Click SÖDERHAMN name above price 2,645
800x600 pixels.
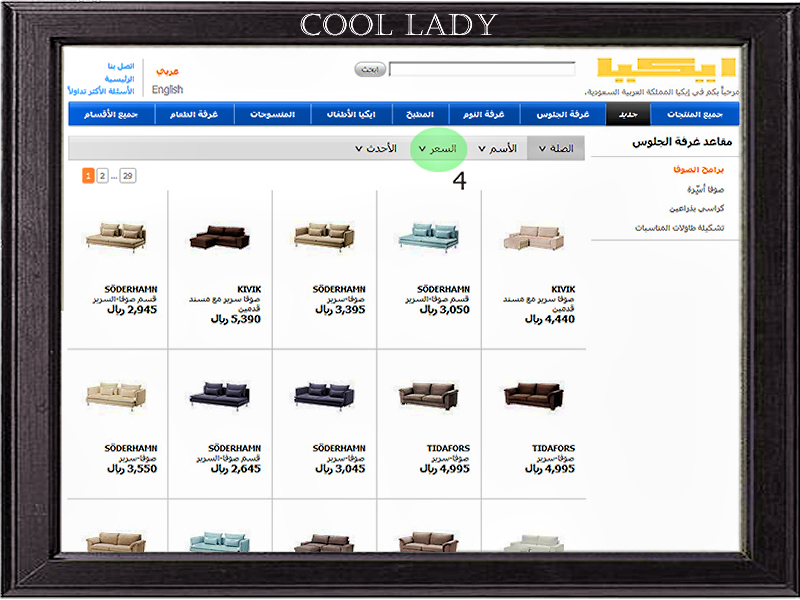click(x=235, y=448)
